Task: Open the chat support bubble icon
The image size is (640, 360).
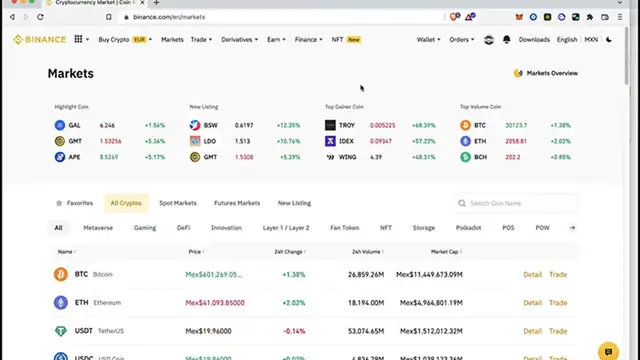Action: tap(608, 351)
